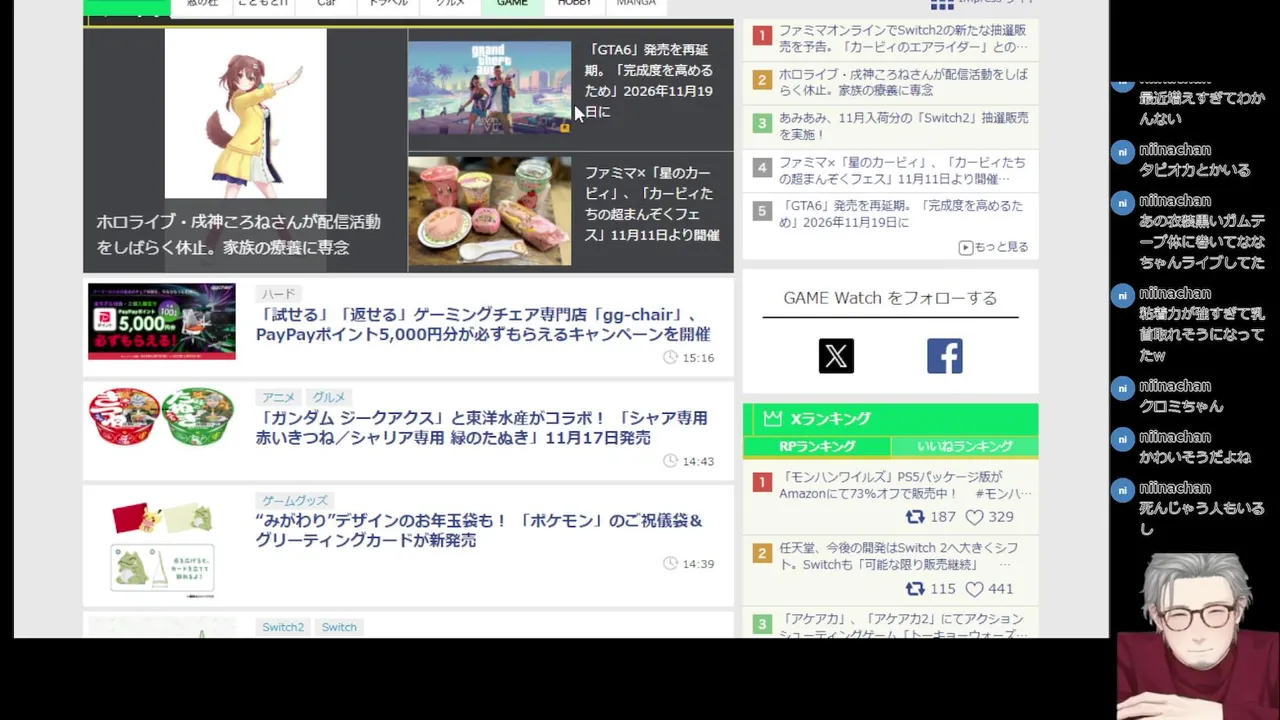Viewport: 1280px width, 720px height.
Task: Click the ハード category tag
Action: coord(278,294)
